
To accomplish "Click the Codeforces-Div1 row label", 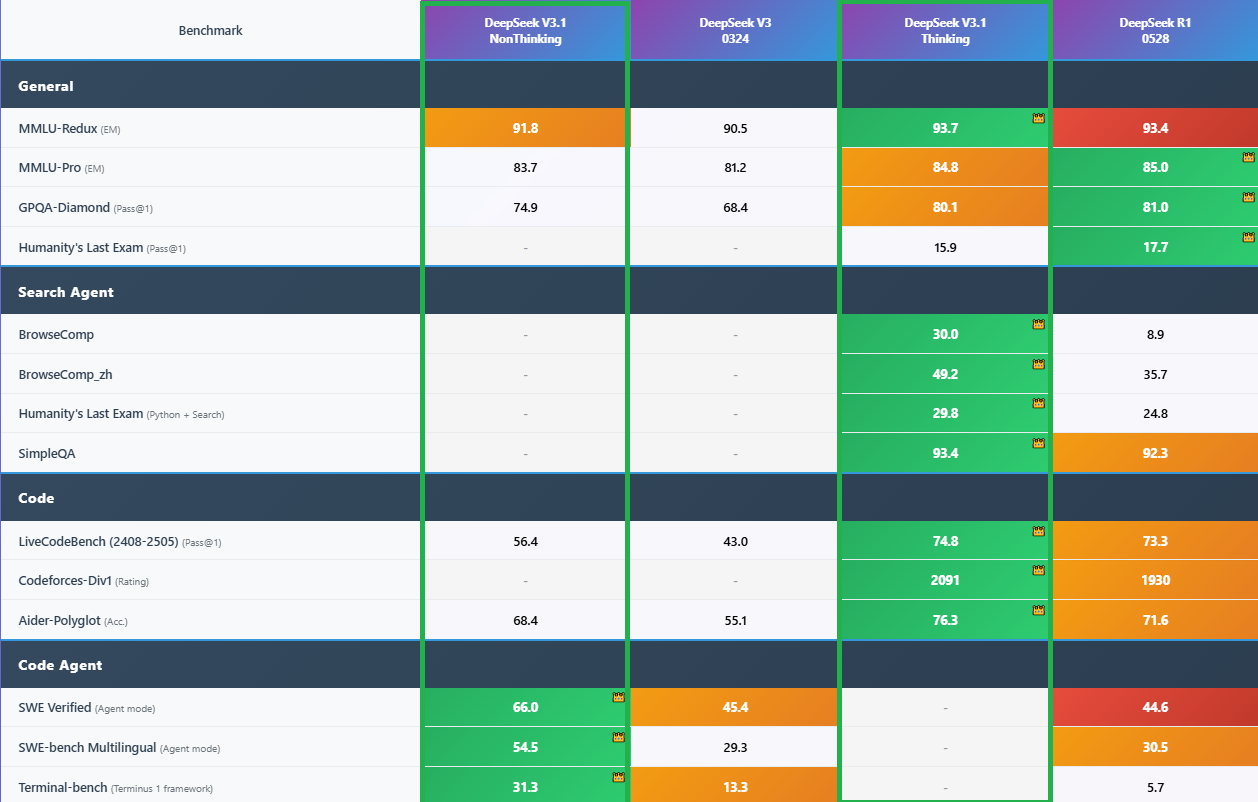I will (x=84, y=580).
